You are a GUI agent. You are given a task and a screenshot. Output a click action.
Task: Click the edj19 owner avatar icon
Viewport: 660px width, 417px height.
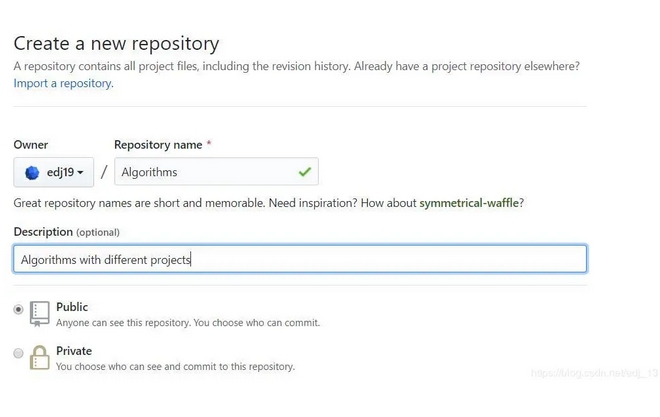pyautogui.click(x=32, y=173)
